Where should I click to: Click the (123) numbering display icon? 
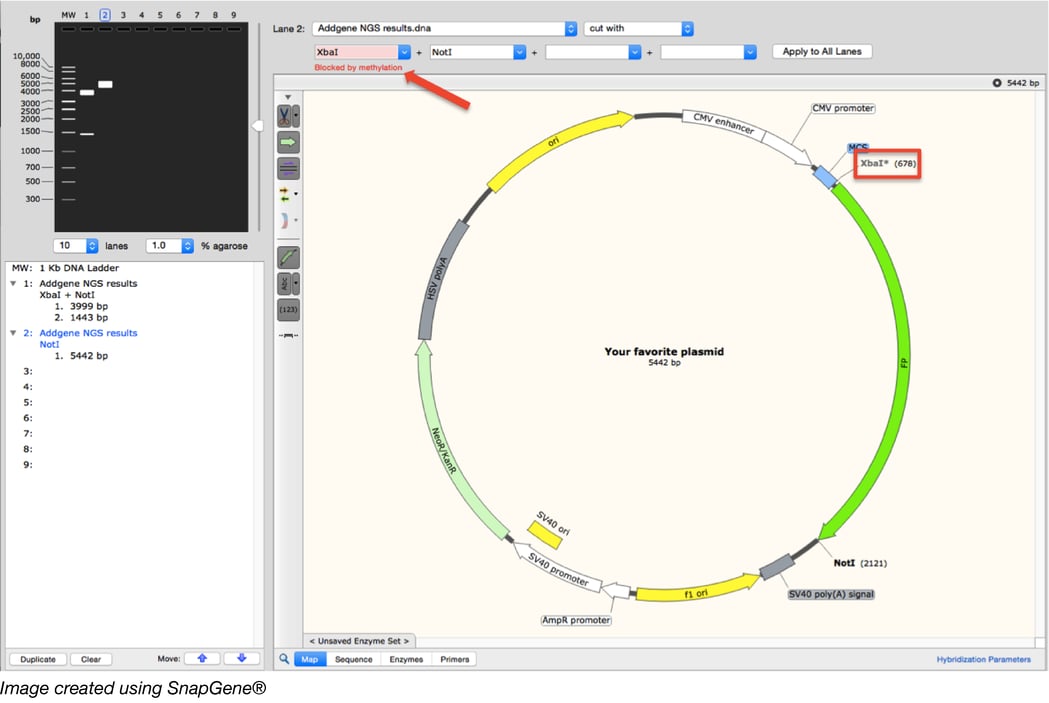point(286,310)
